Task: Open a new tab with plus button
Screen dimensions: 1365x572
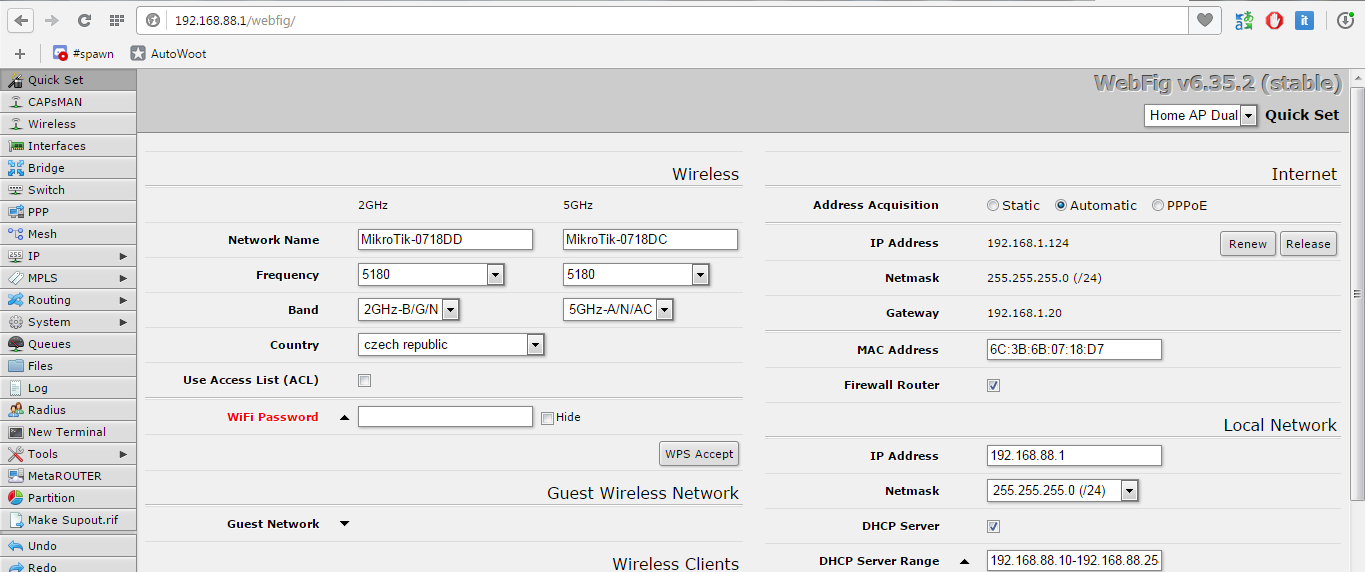Action: pos(19,54)
